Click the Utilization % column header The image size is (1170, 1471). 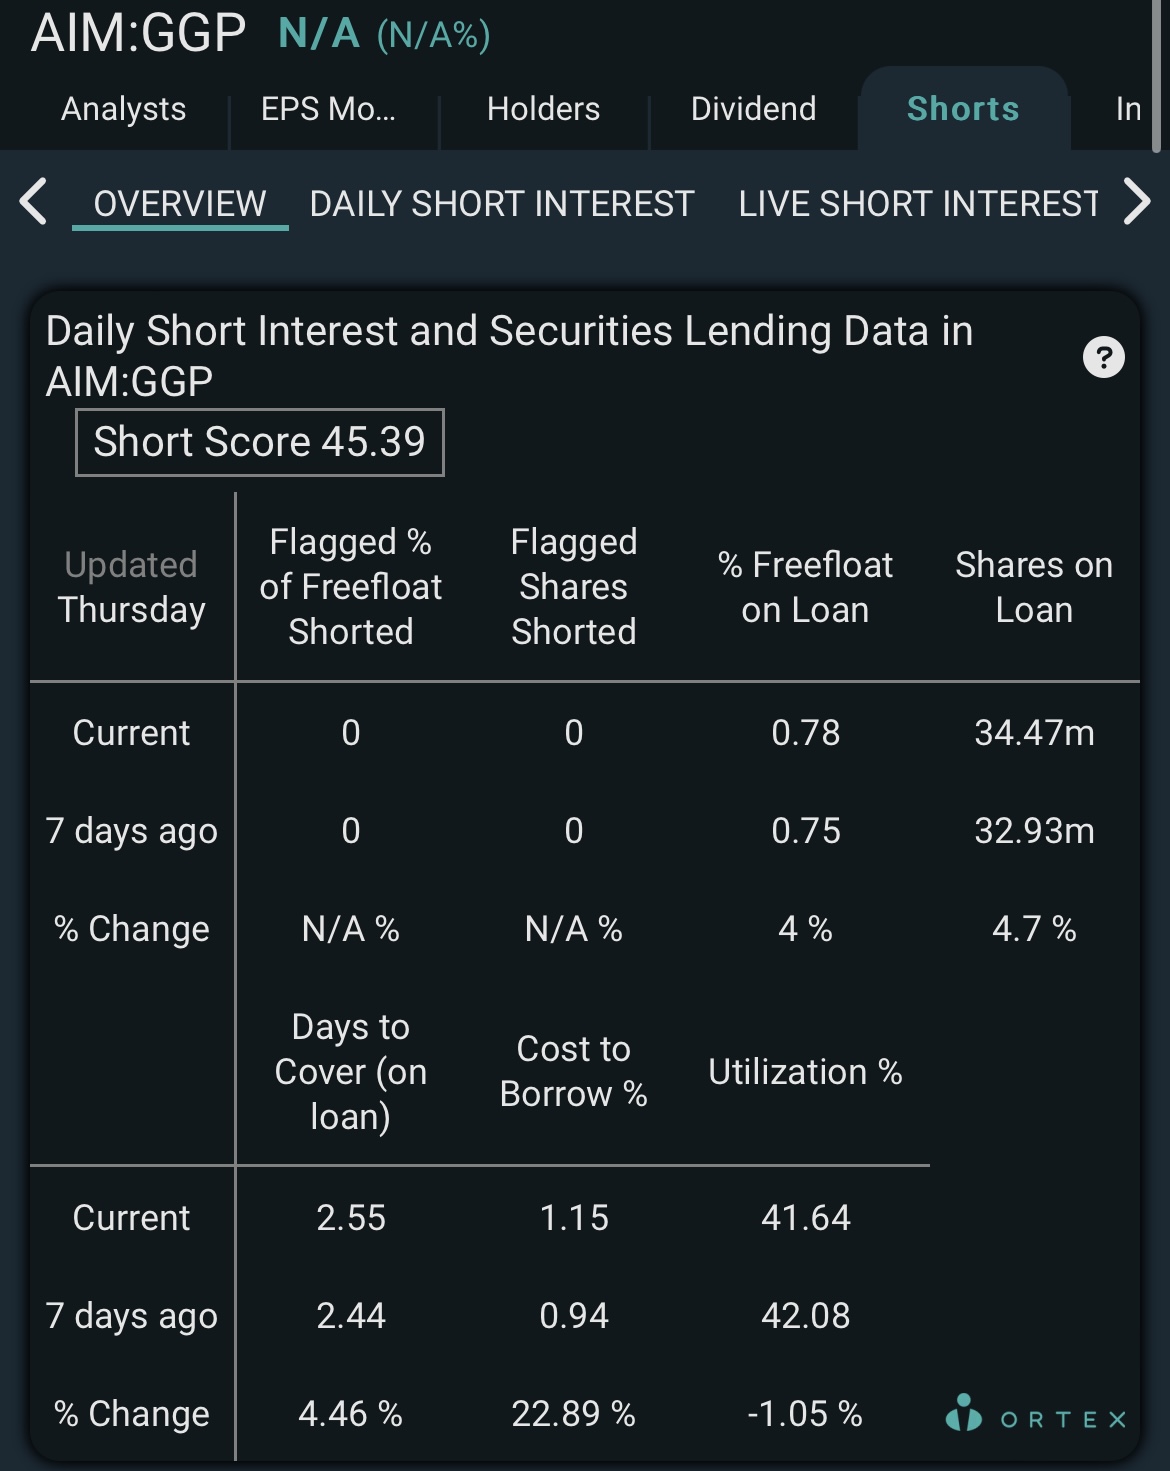click(805, 1072)
